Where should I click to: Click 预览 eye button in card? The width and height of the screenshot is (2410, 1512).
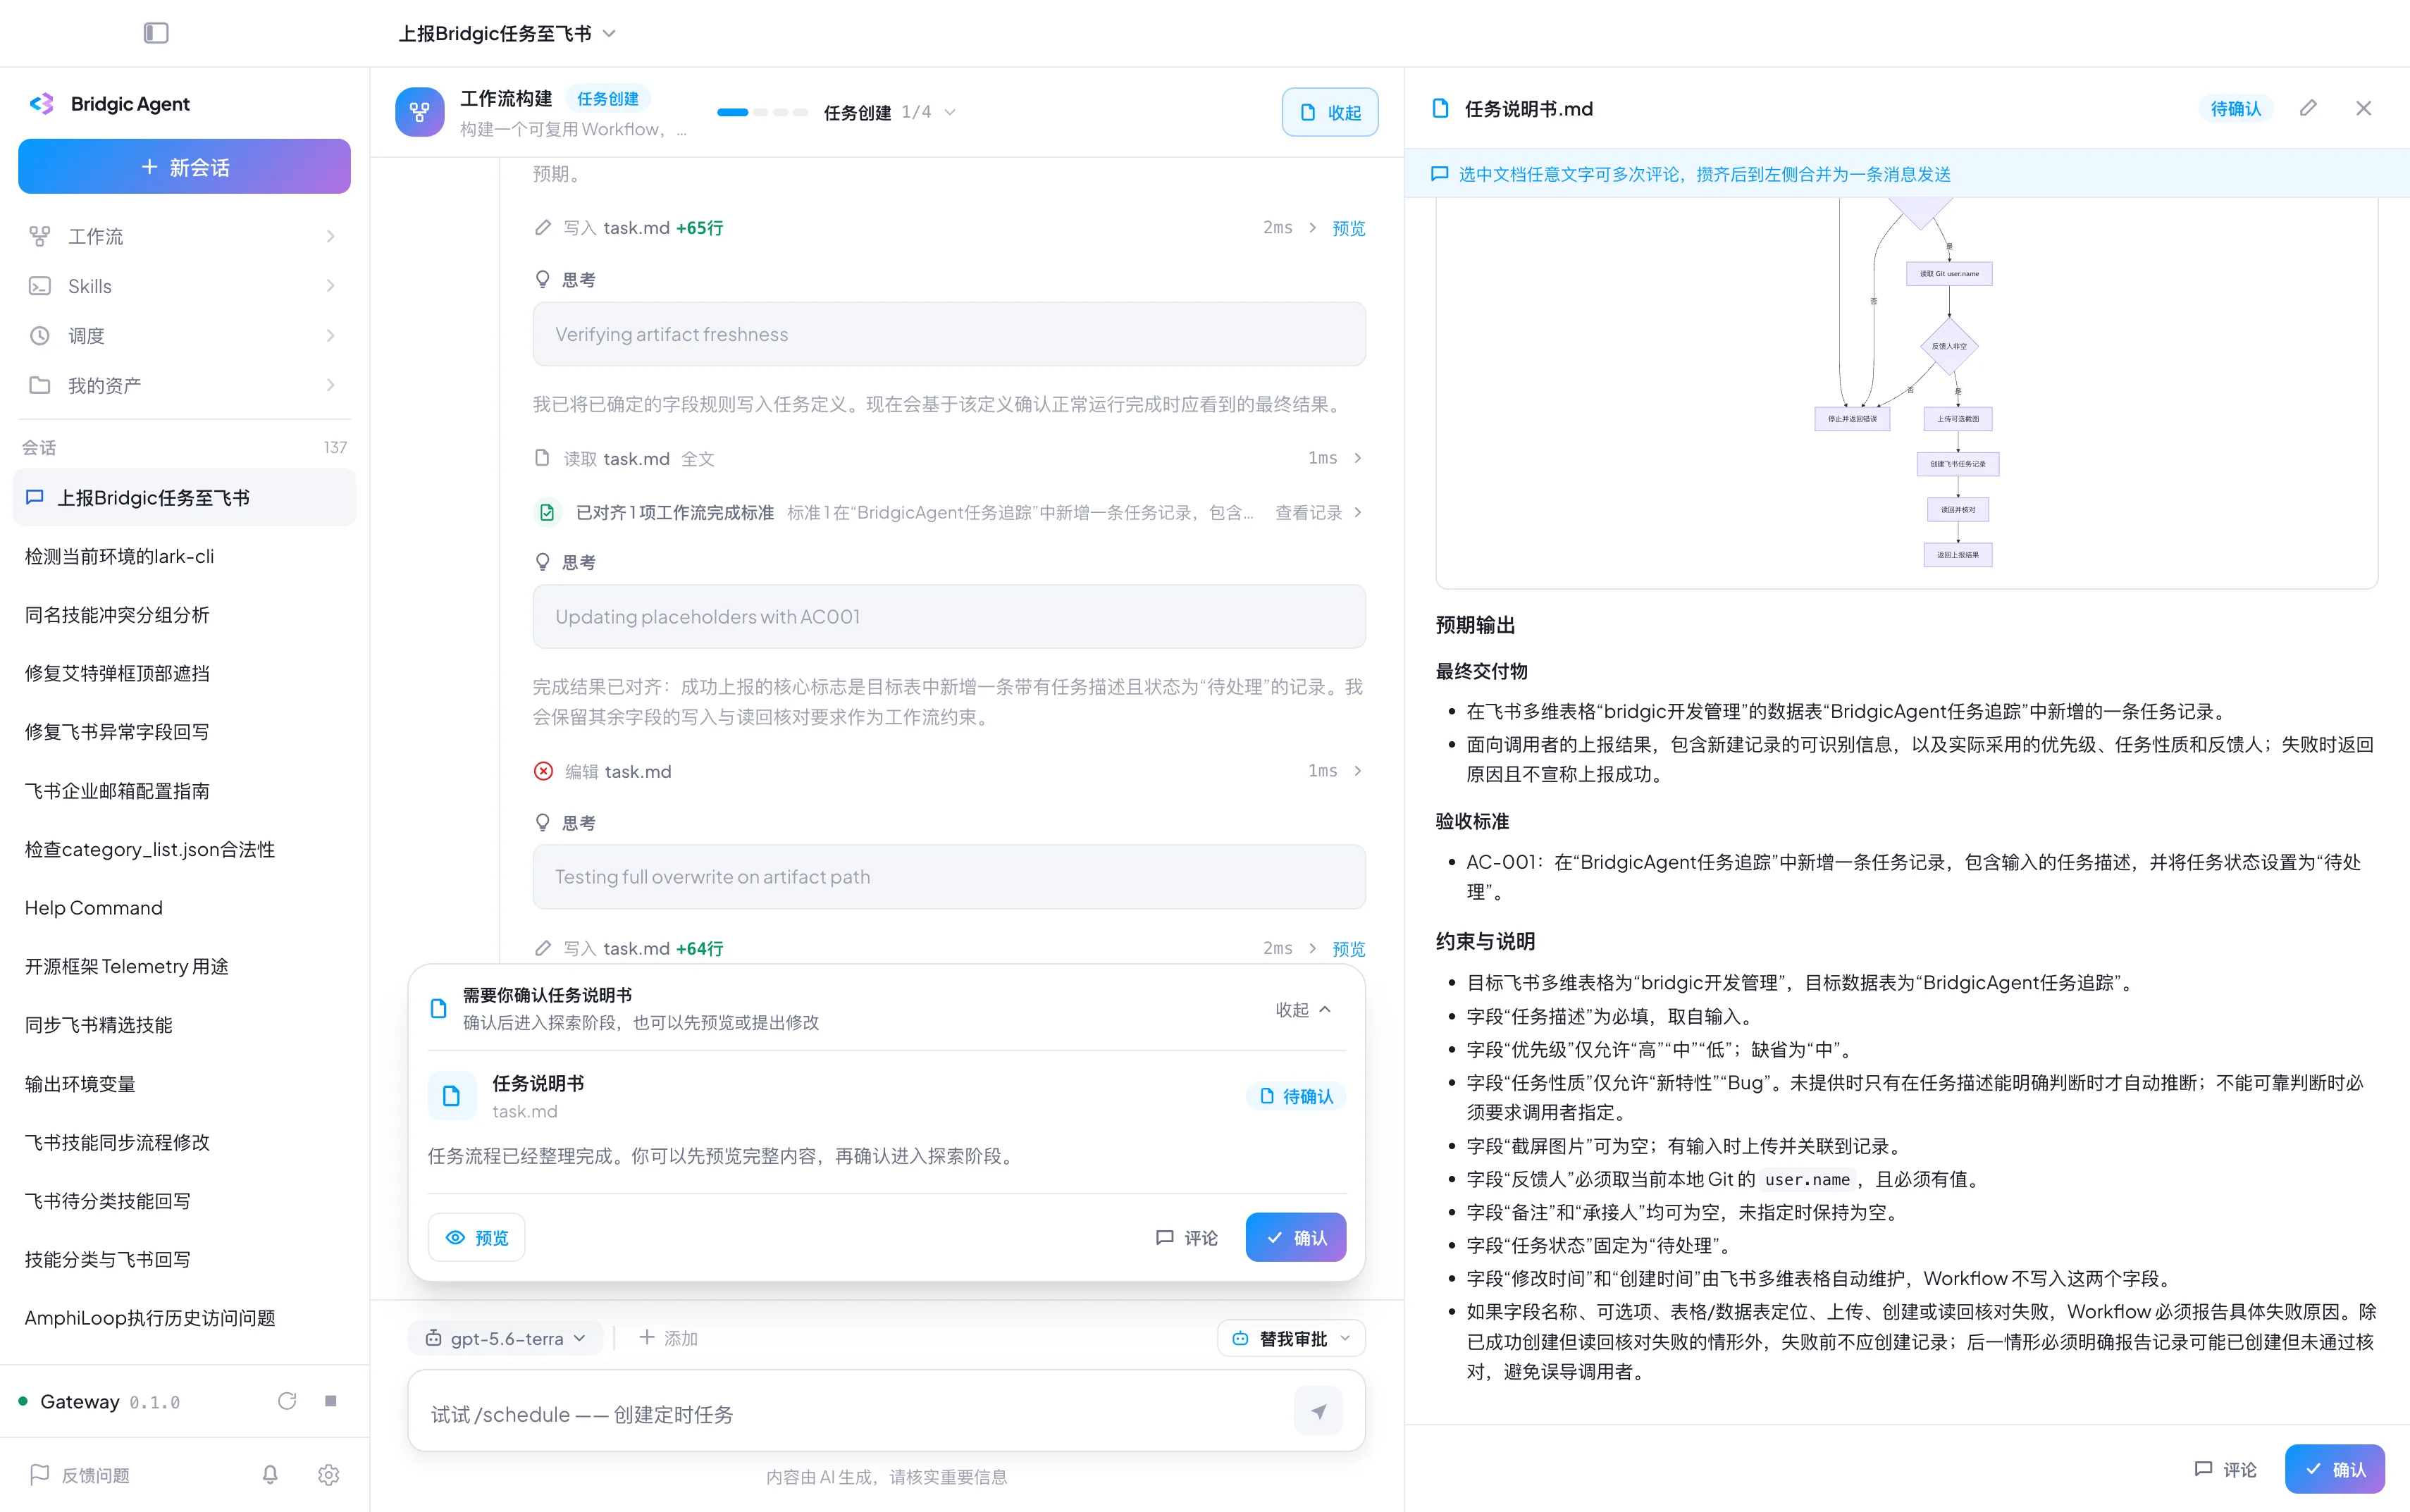[x=476, y=1237]
